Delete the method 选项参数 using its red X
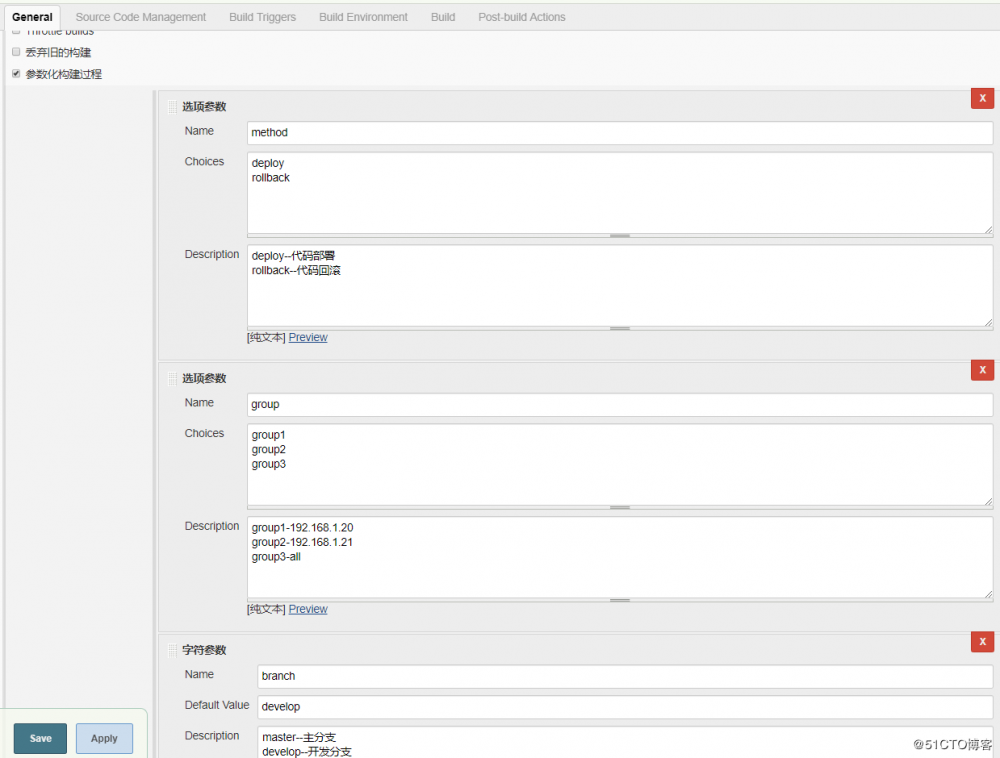 [x=982, y=98]
